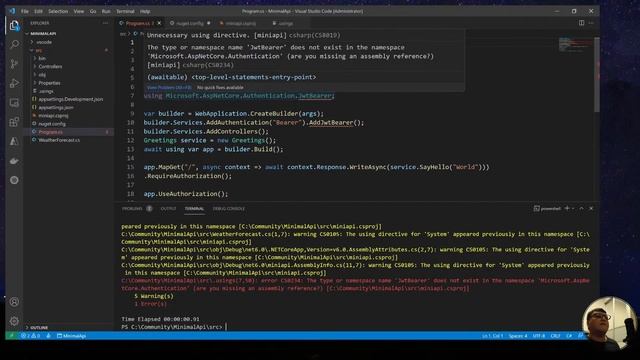Change file encoding UTF-8
640x360 pixels.
click(539, 336)
